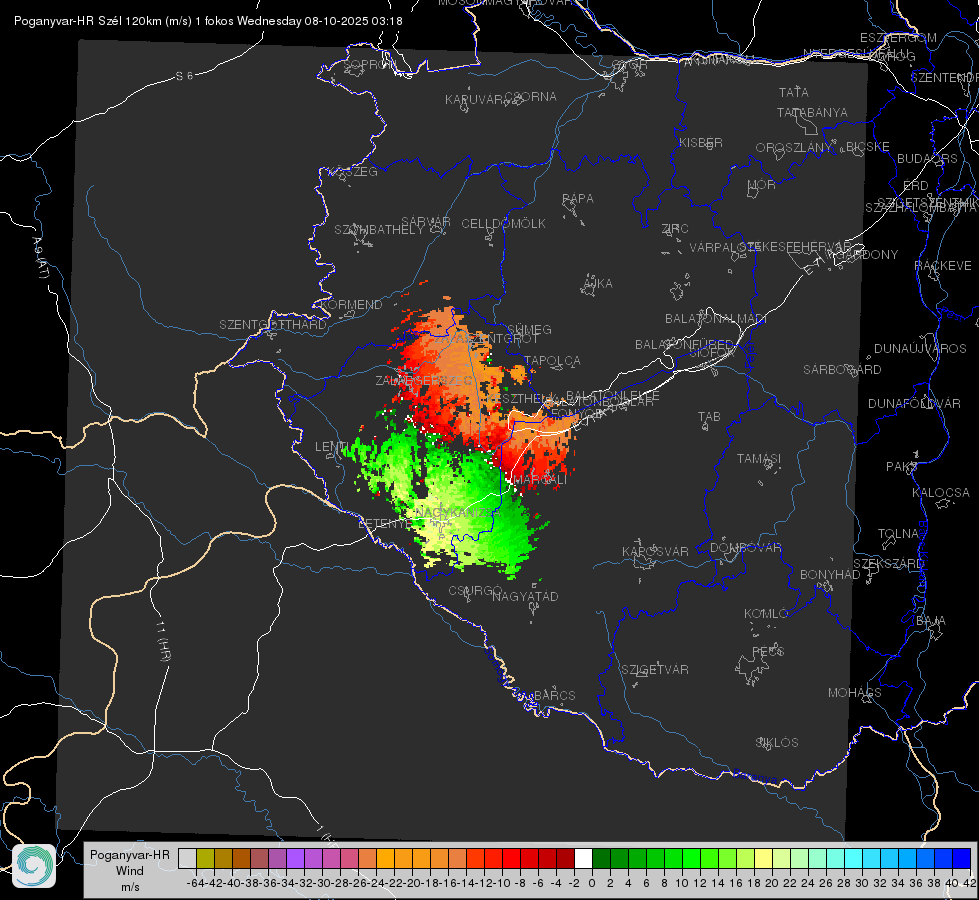The height and width of the screenshot is (900, 979).
Task: Click the SZIGETVÁR city label
Action: coord(655,669)
